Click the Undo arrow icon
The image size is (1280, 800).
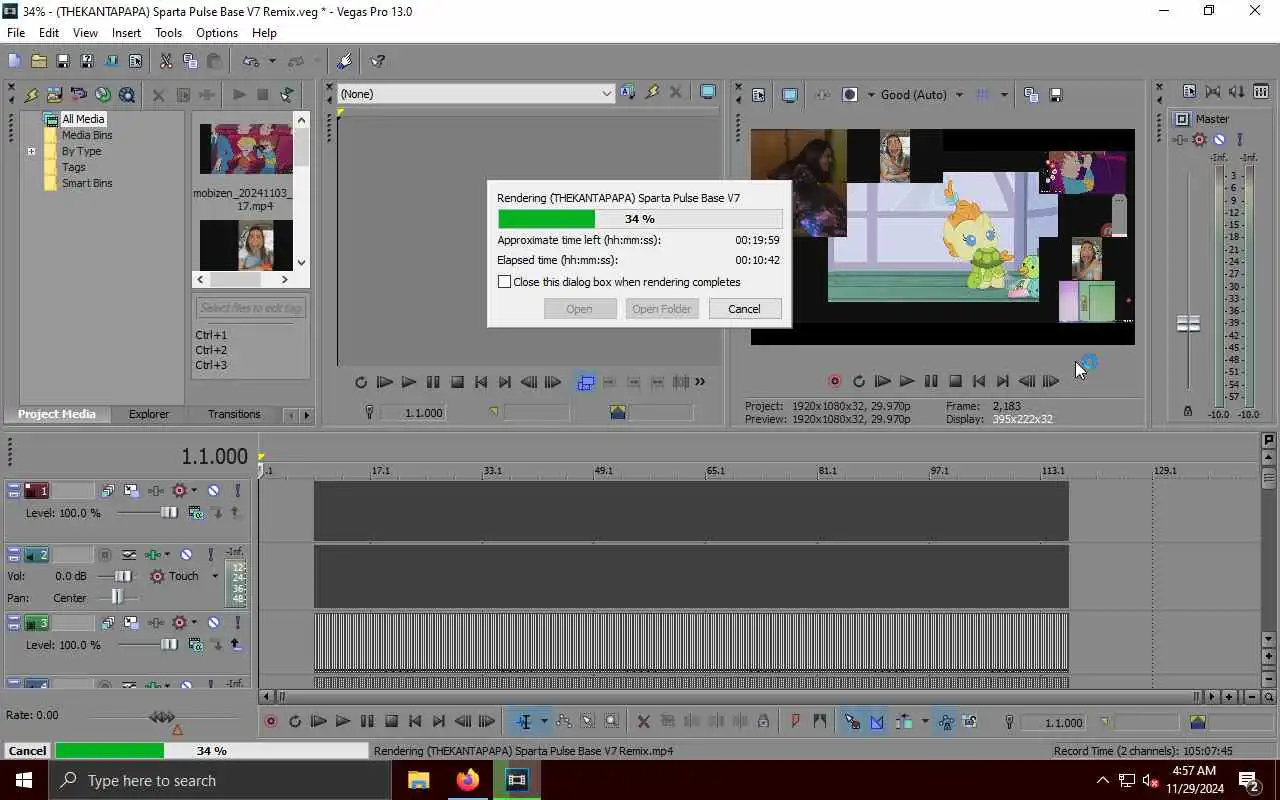(251, 61)
